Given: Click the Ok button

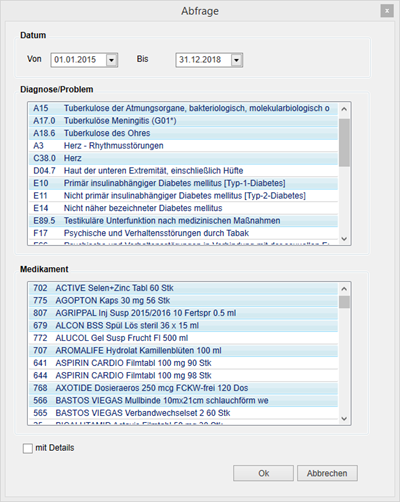Looking at the screenshot, I should pyautogui.click(x=263, y=473).
